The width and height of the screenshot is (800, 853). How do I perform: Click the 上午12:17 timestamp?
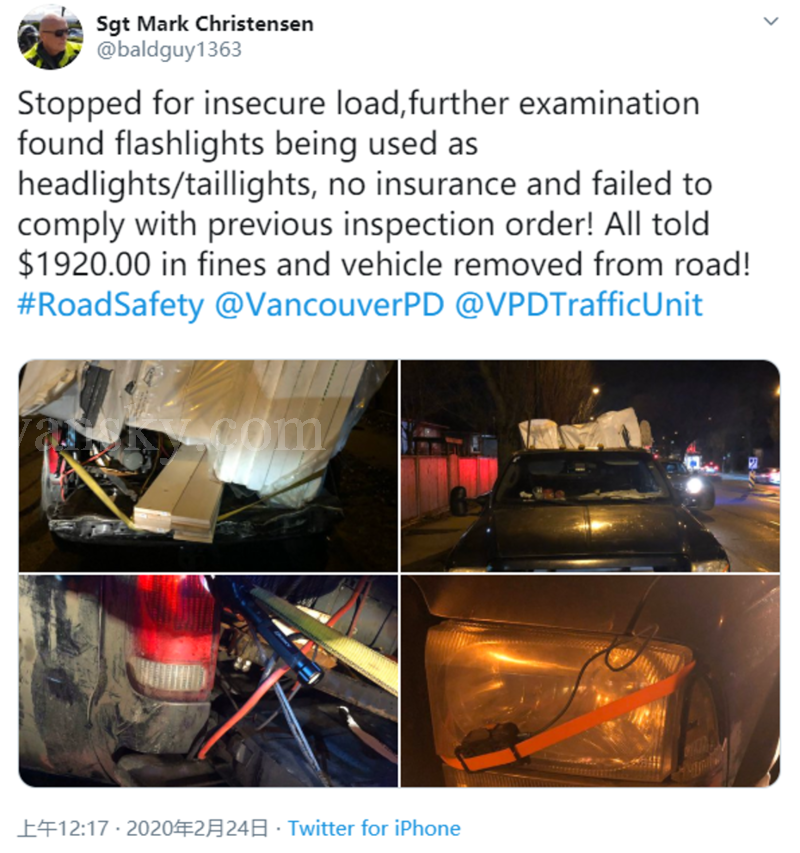click(x=64, y=829)
